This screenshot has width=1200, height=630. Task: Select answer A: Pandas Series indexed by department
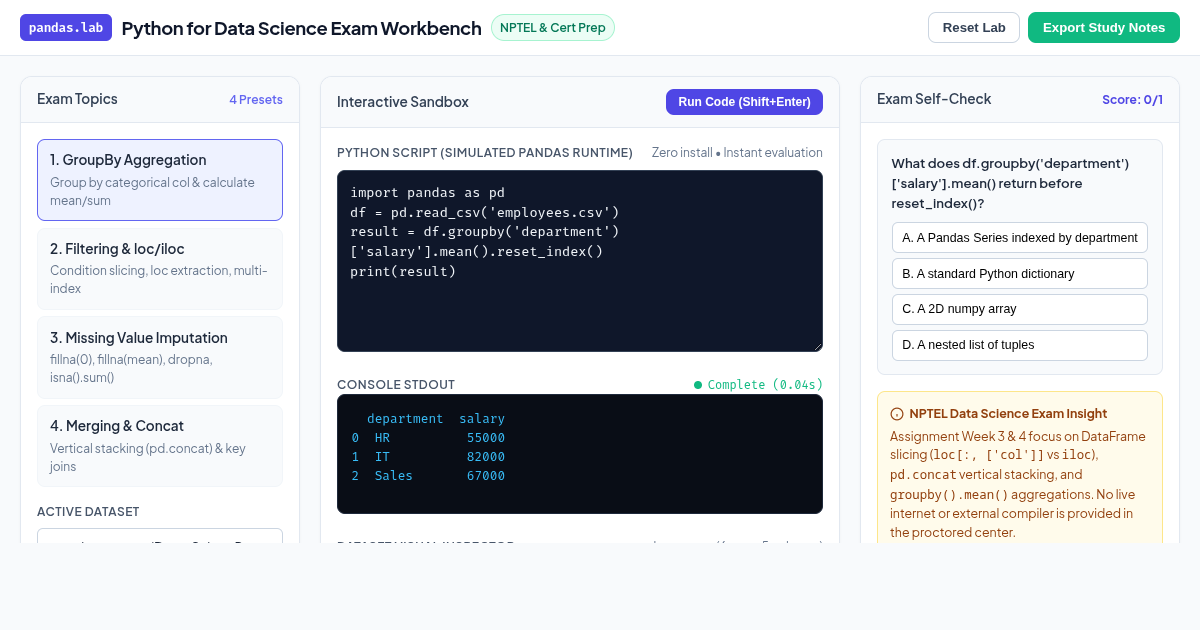tap(1020, 238)
